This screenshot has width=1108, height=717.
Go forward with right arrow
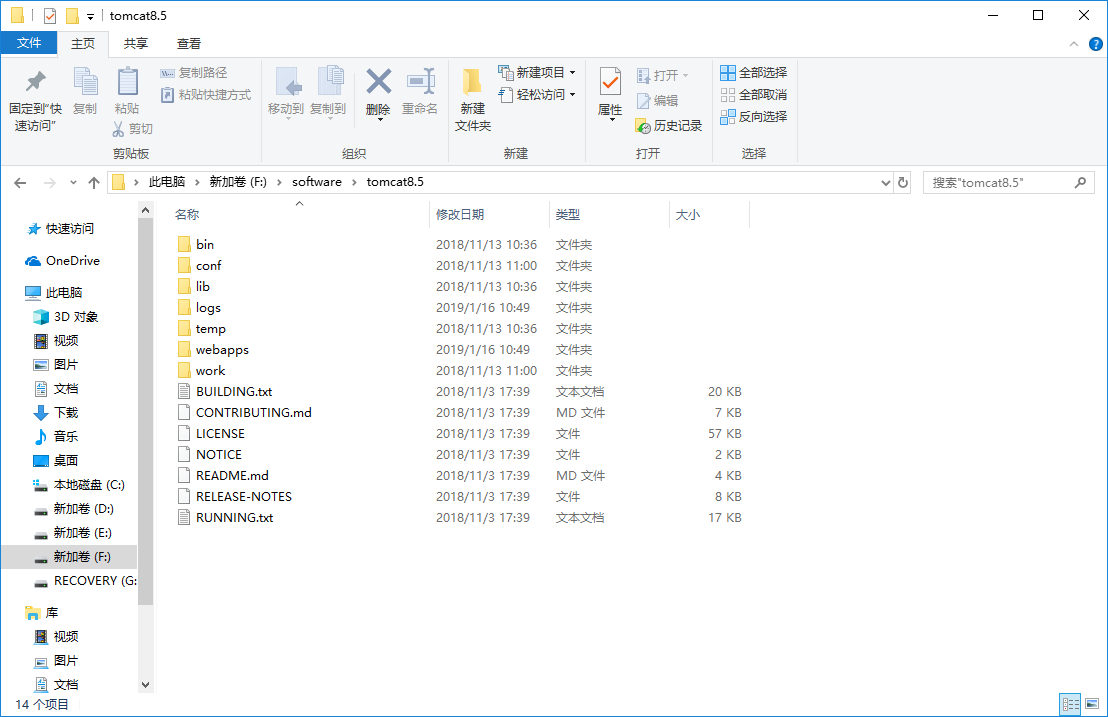tap(49, 183)
